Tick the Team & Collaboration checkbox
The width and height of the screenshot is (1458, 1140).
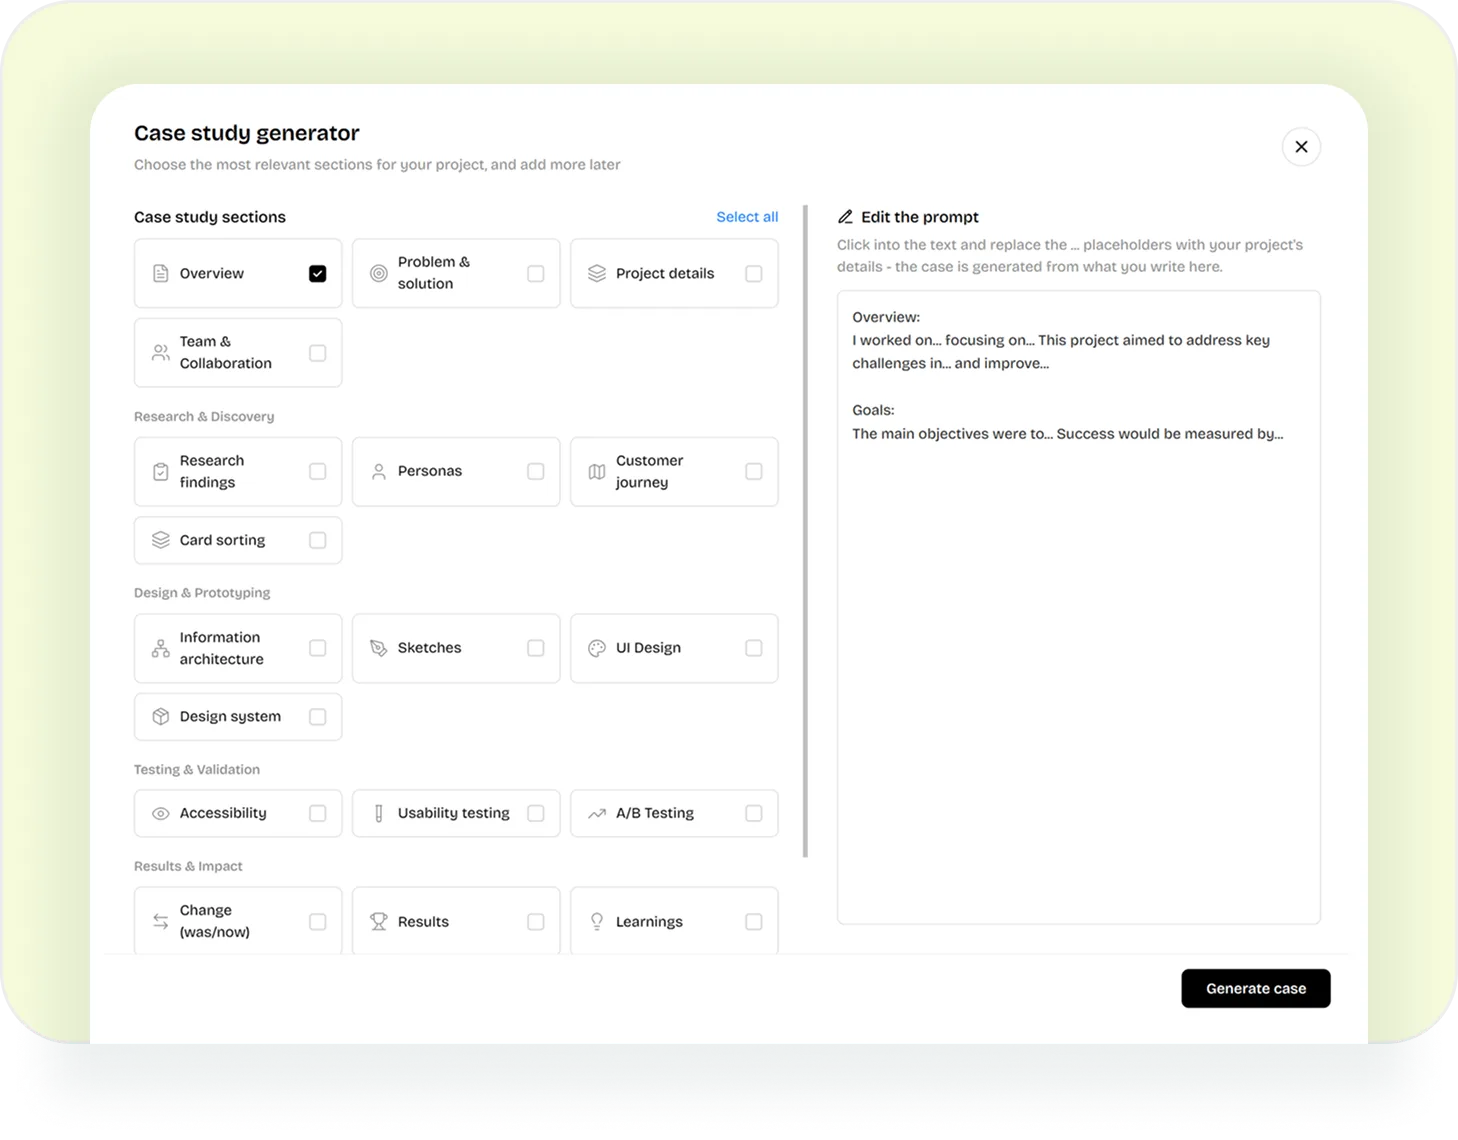click(318, 353)
